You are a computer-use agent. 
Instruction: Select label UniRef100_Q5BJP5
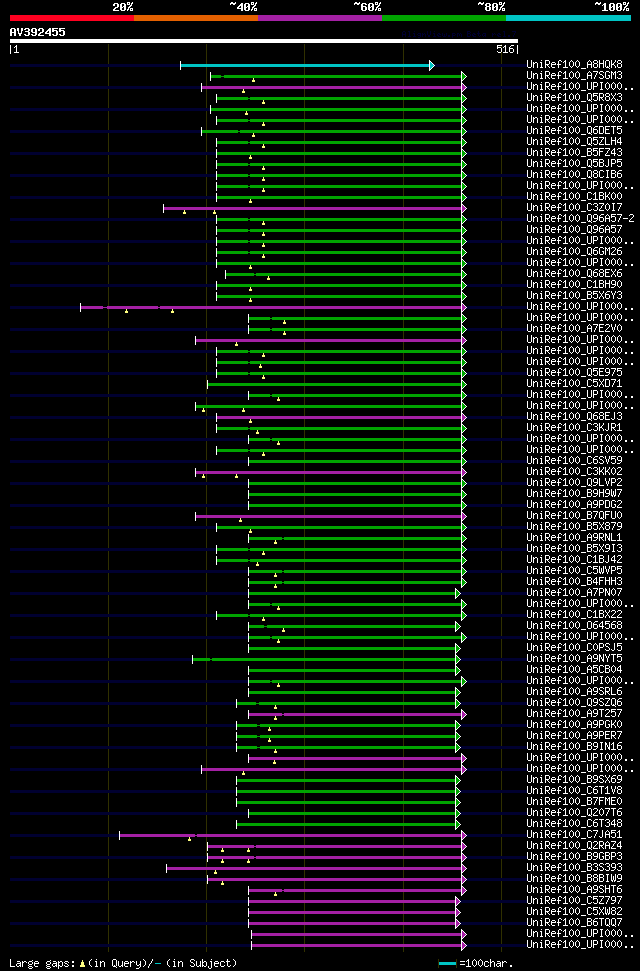574,163
